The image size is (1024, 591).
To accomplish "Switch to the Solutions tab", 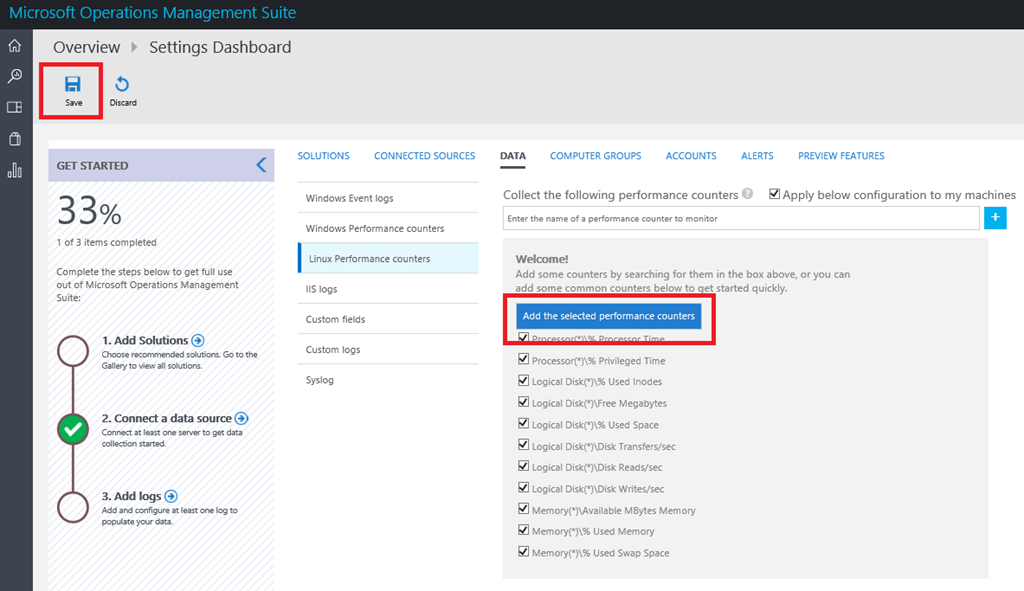I will (323, 156).
